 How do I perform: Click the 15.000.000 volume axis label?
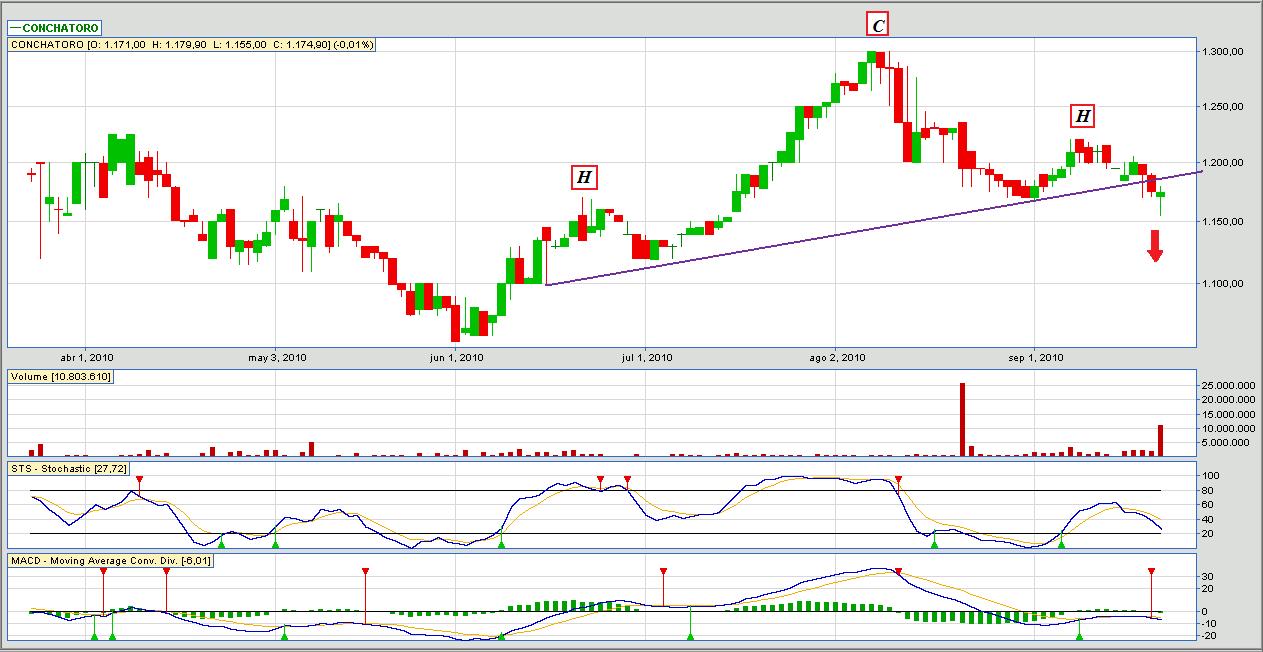[1226, 413]
